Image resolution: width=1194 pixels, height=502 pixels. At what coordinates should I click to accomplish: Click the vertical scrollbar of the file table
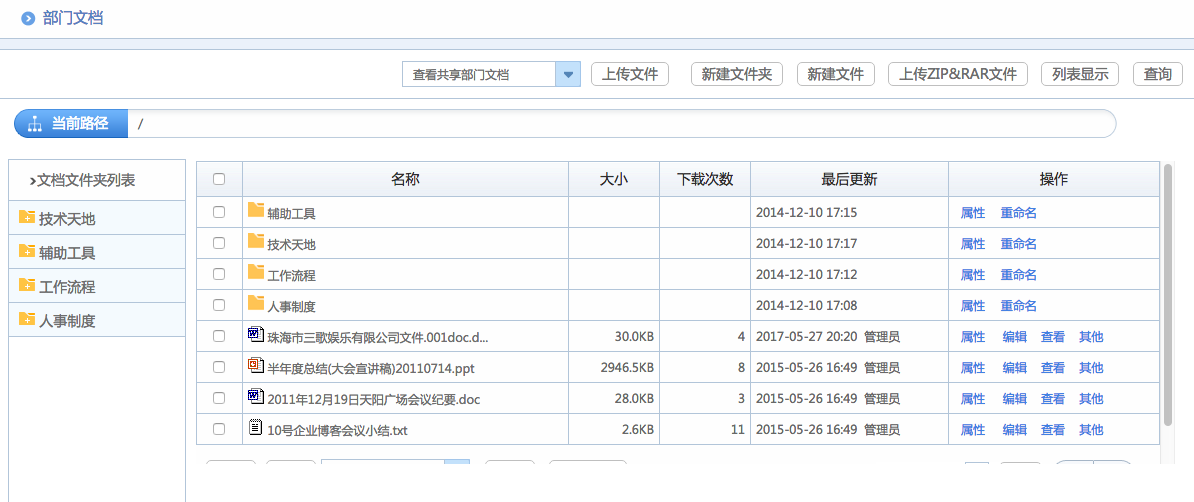pos(1167,290)
